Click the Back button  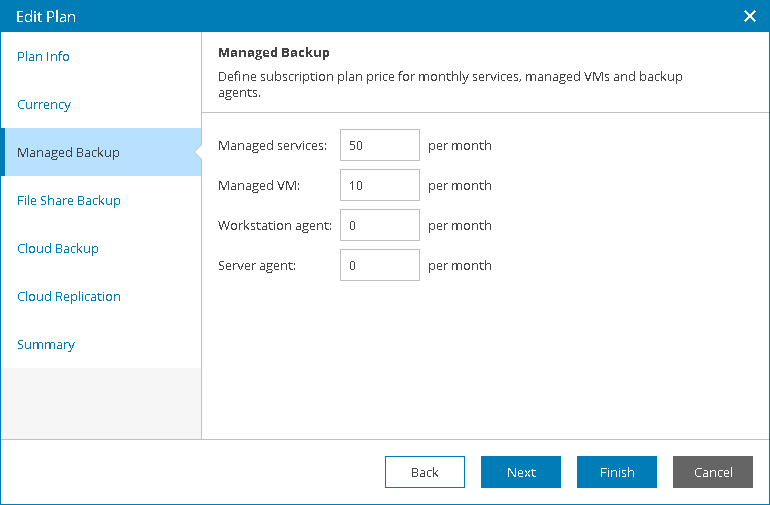(425, 472)
